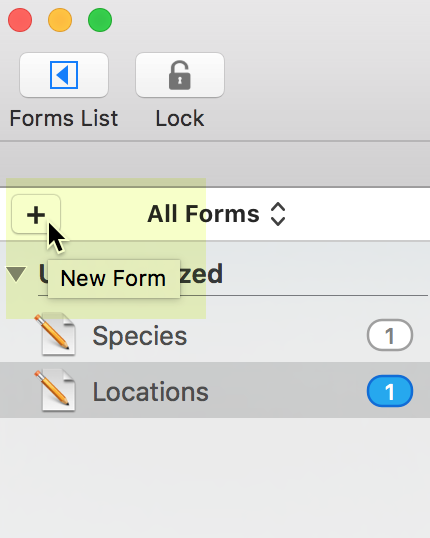Click the Species form pencil icon
Screen dimensions: 430x538
[x=55, y=335]
